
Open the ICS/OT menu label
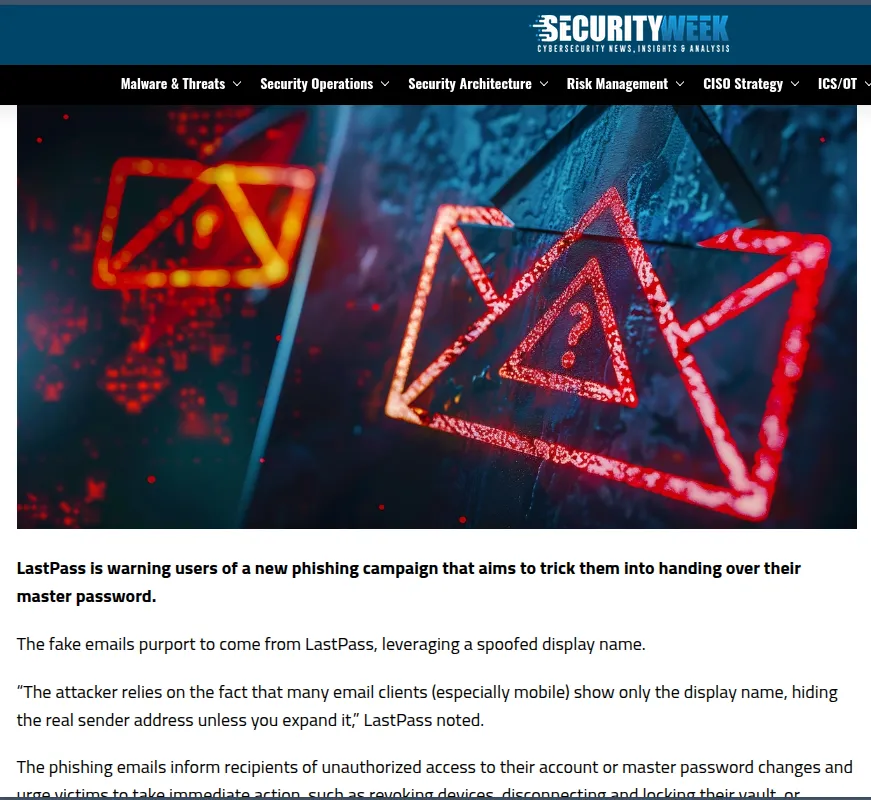tap(837, 84)
